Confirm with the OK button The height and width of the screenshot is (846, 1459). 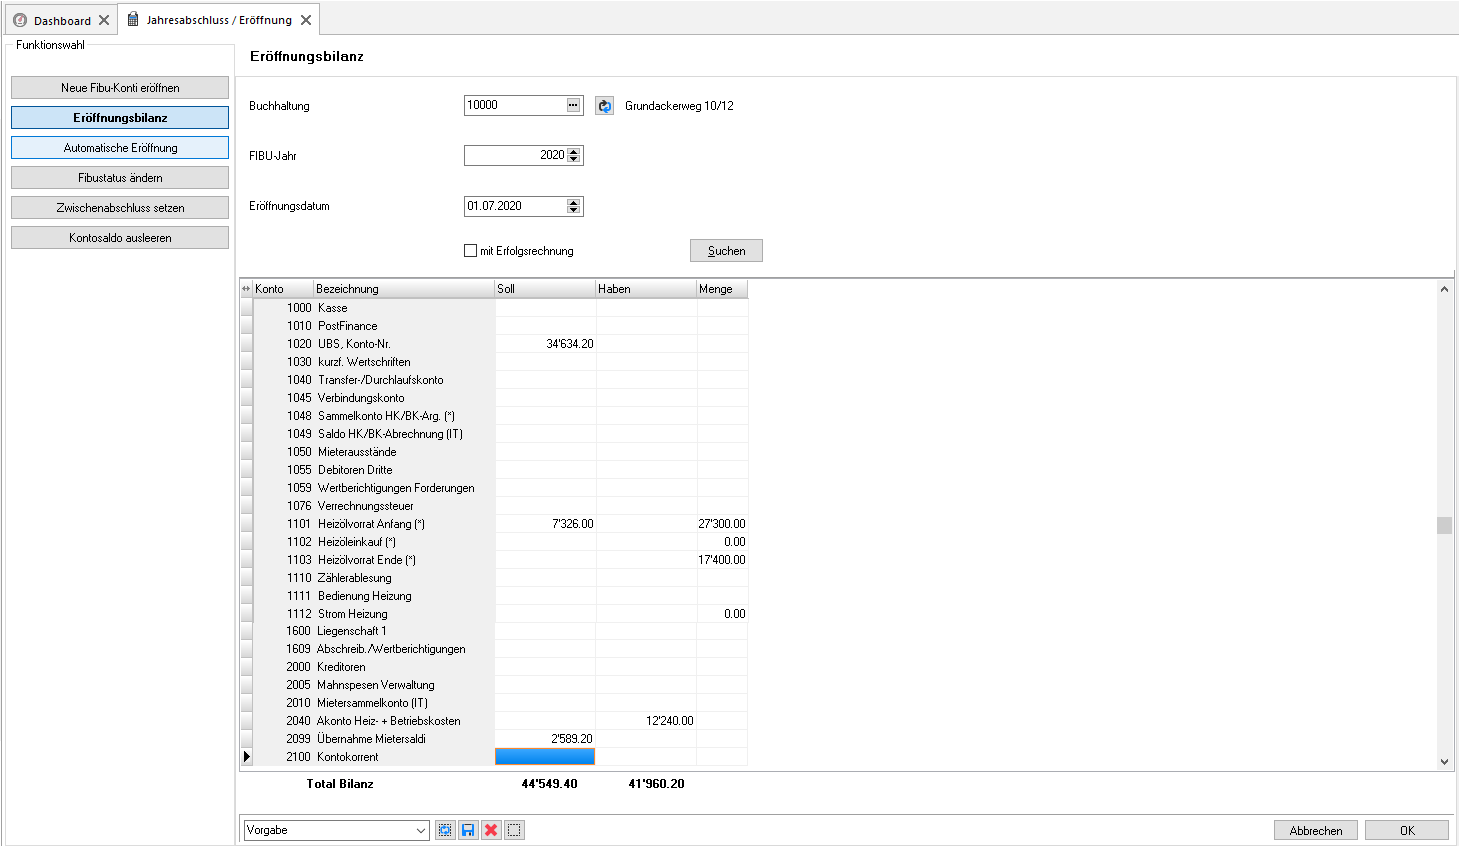coord(1407,831)
